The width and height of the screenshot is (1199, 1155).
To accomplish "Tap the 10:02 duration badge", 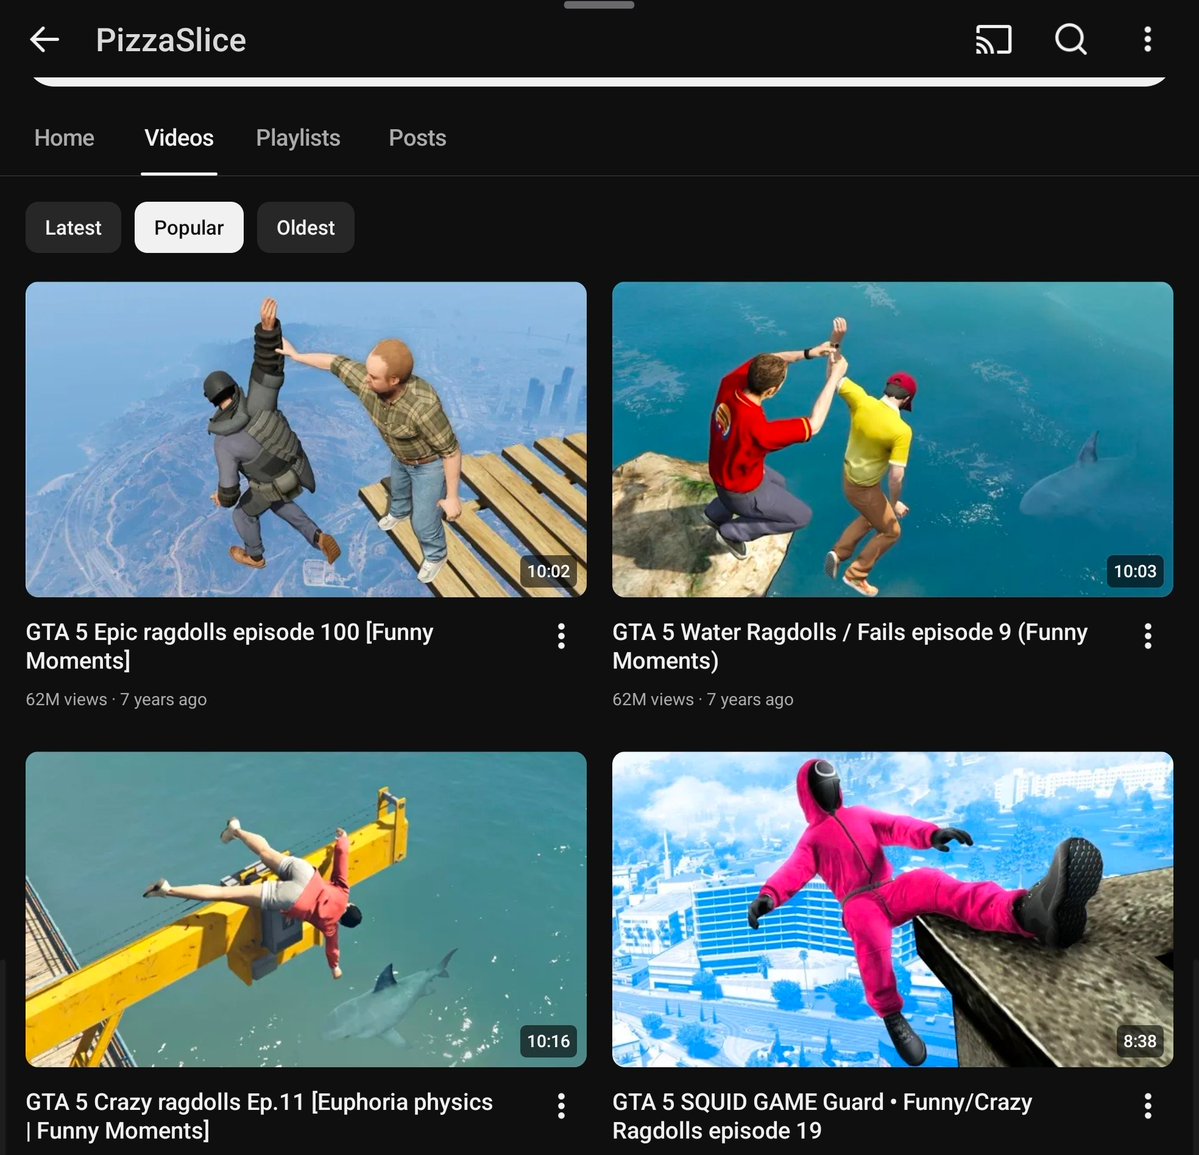I will 548,571.
